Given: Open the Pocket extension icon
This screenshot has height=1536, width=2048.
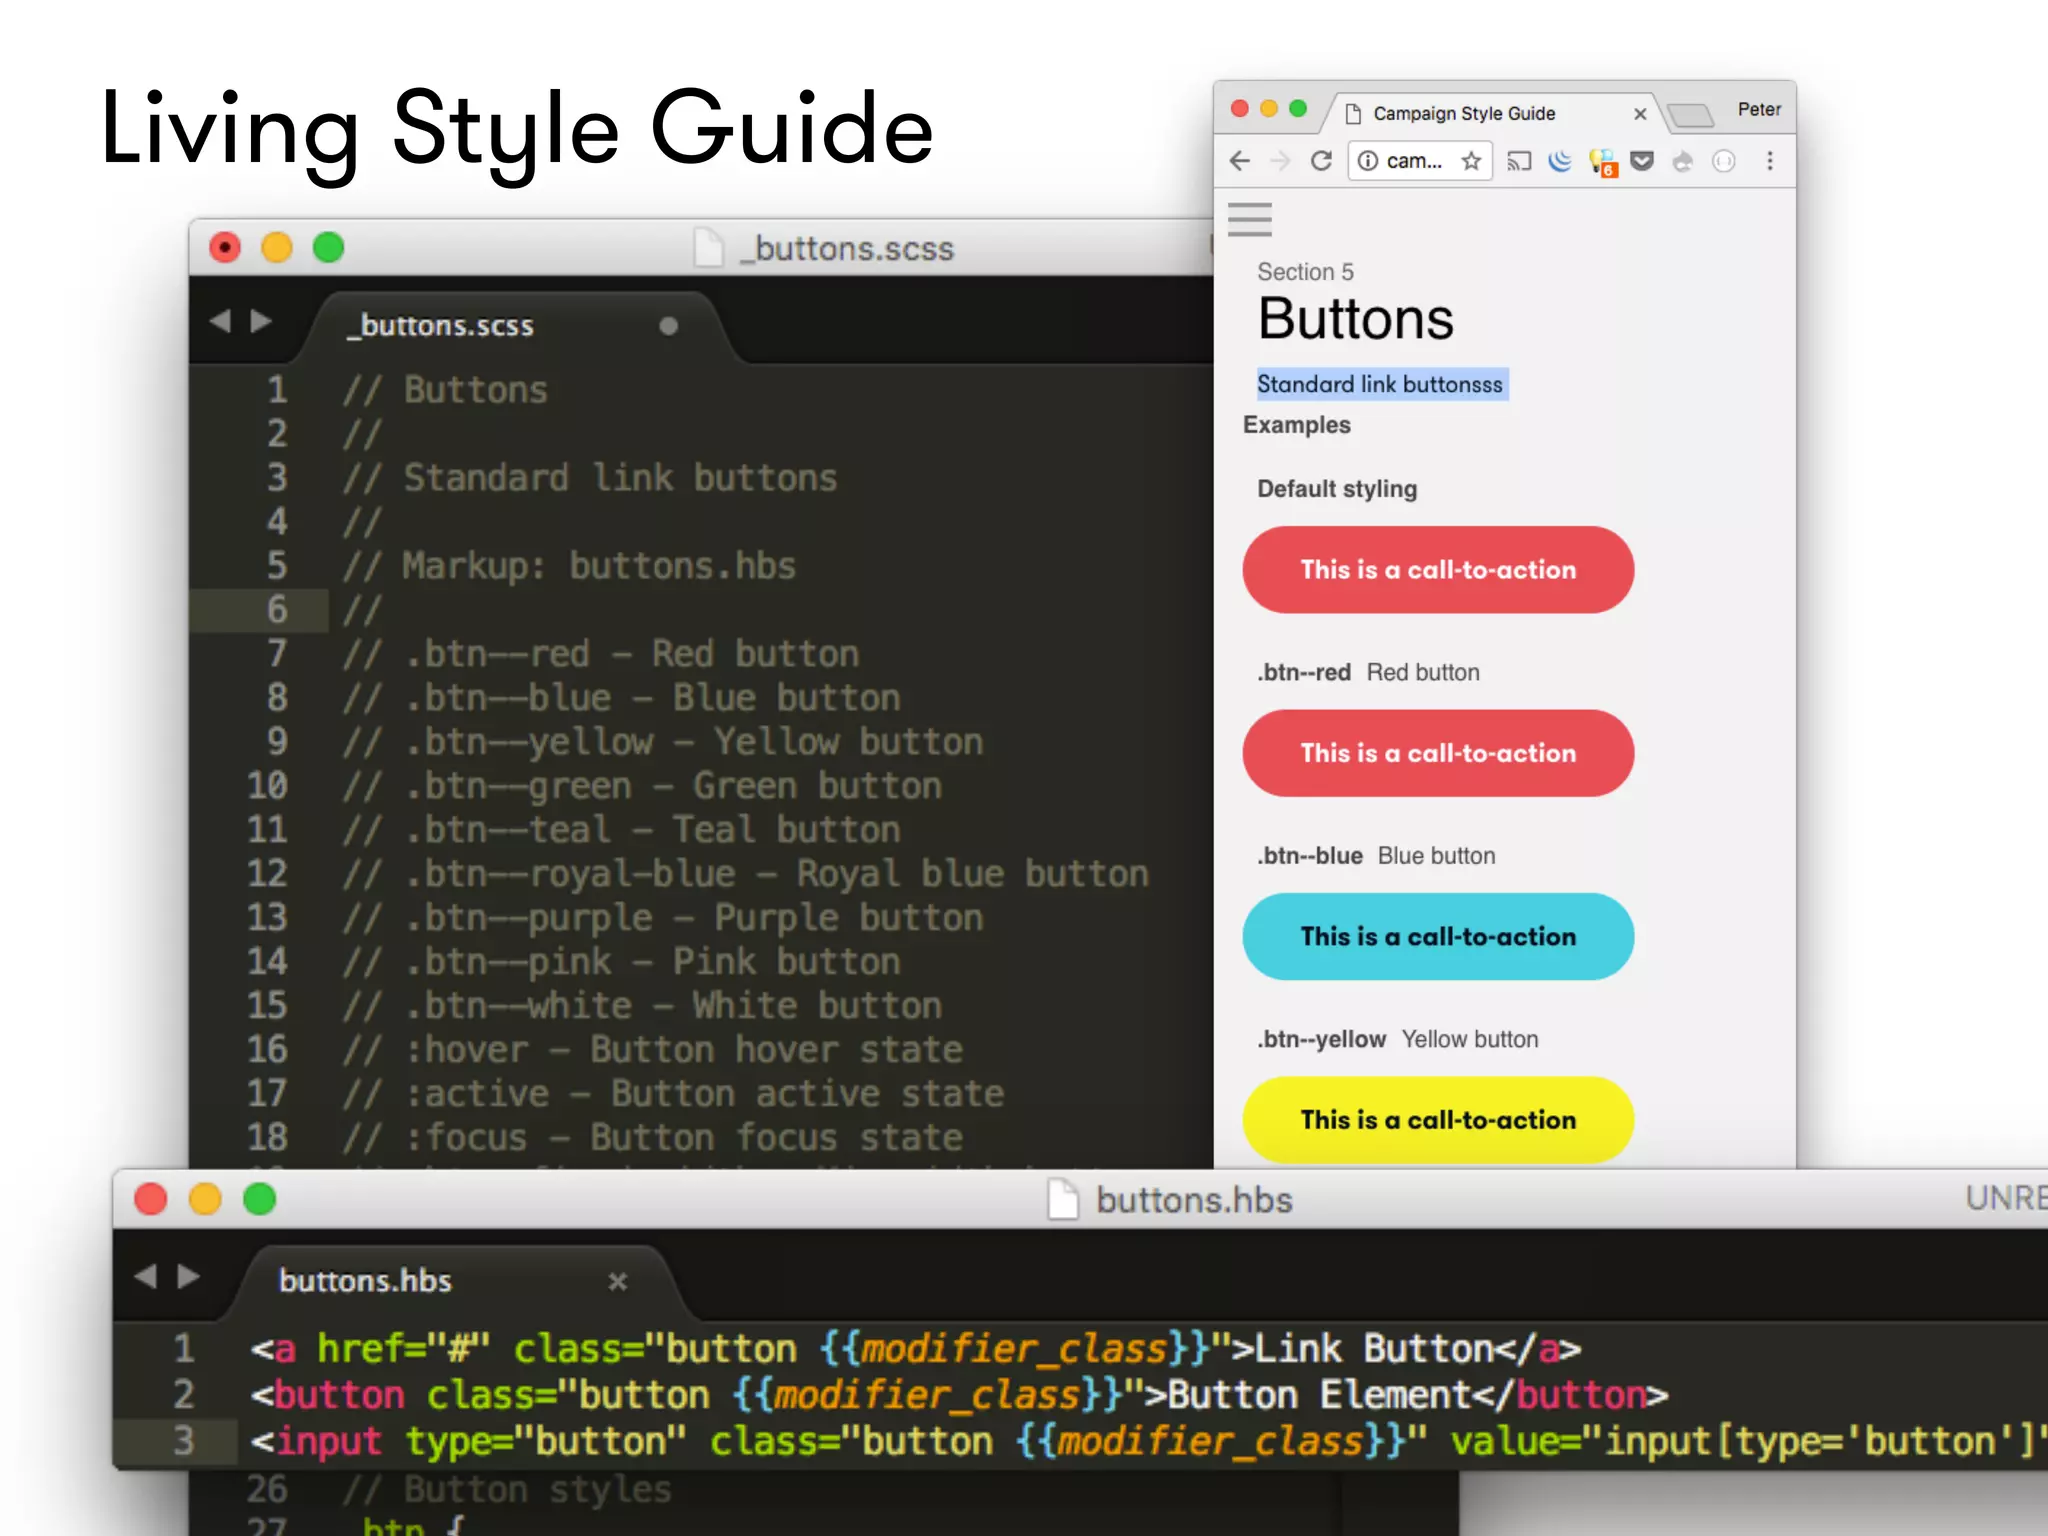Looking at the screenshot, I should coord(1642,161).
